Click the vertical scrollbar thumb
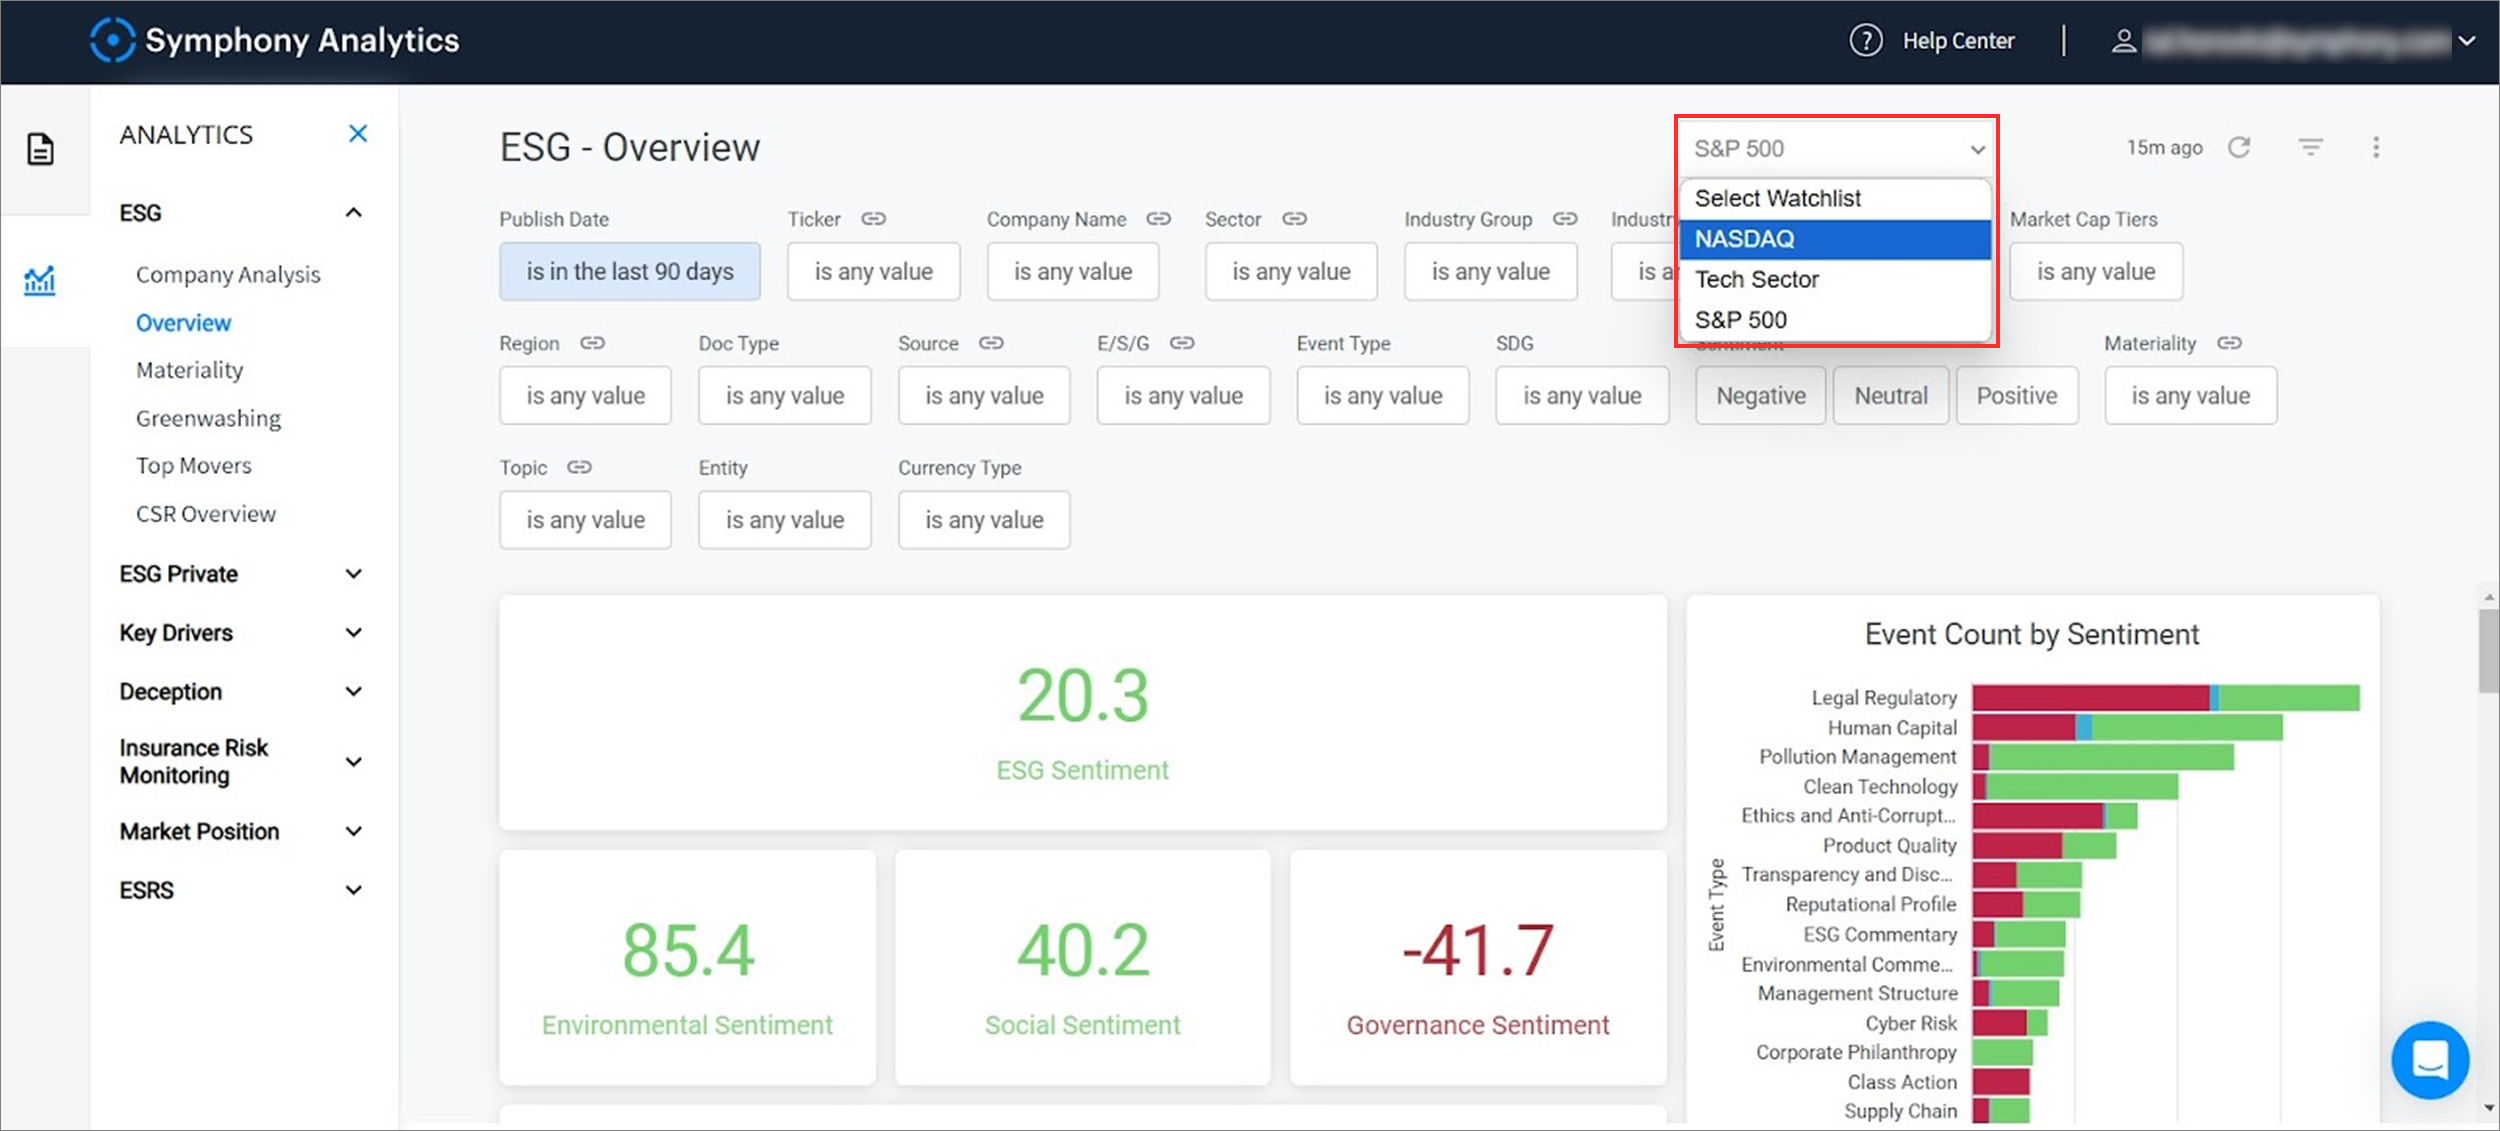Image resolution: width=2500 pixels, height=1131 pixels. 2488,650
